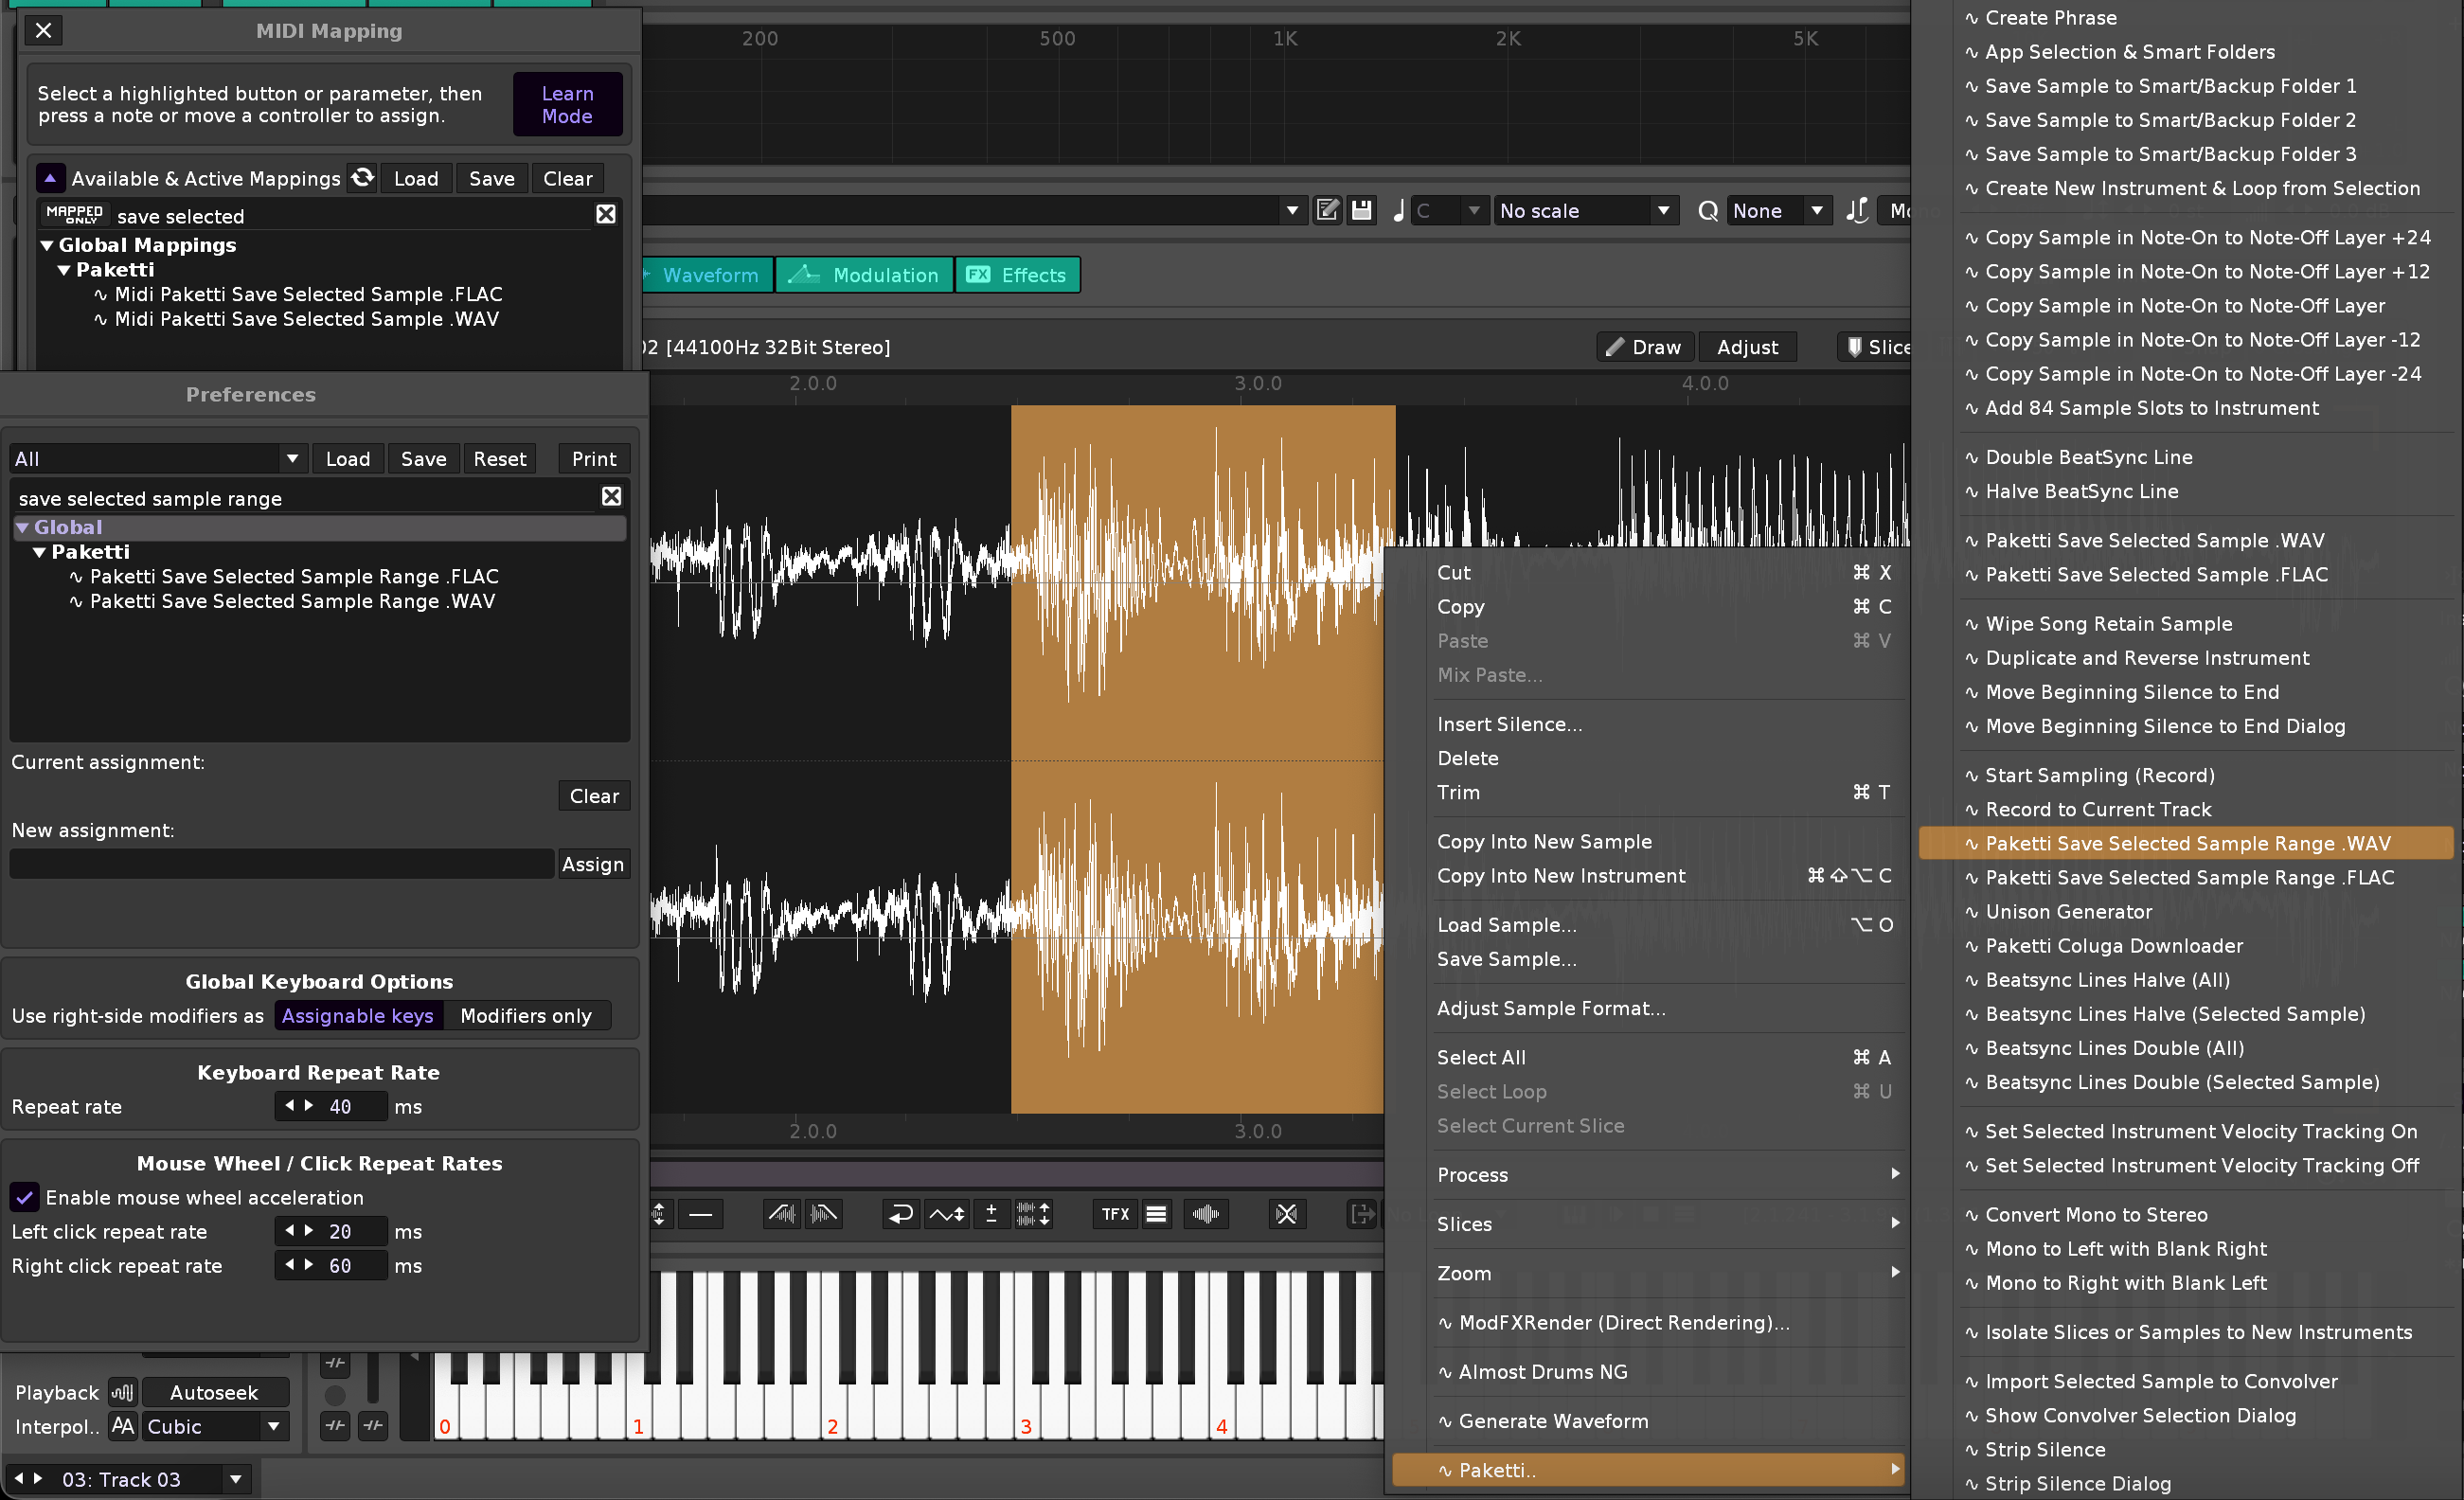Click the fade-out waveform icon
Image resolution: width=2464 pixels, height=1500 pixels.
(824, 1214)
